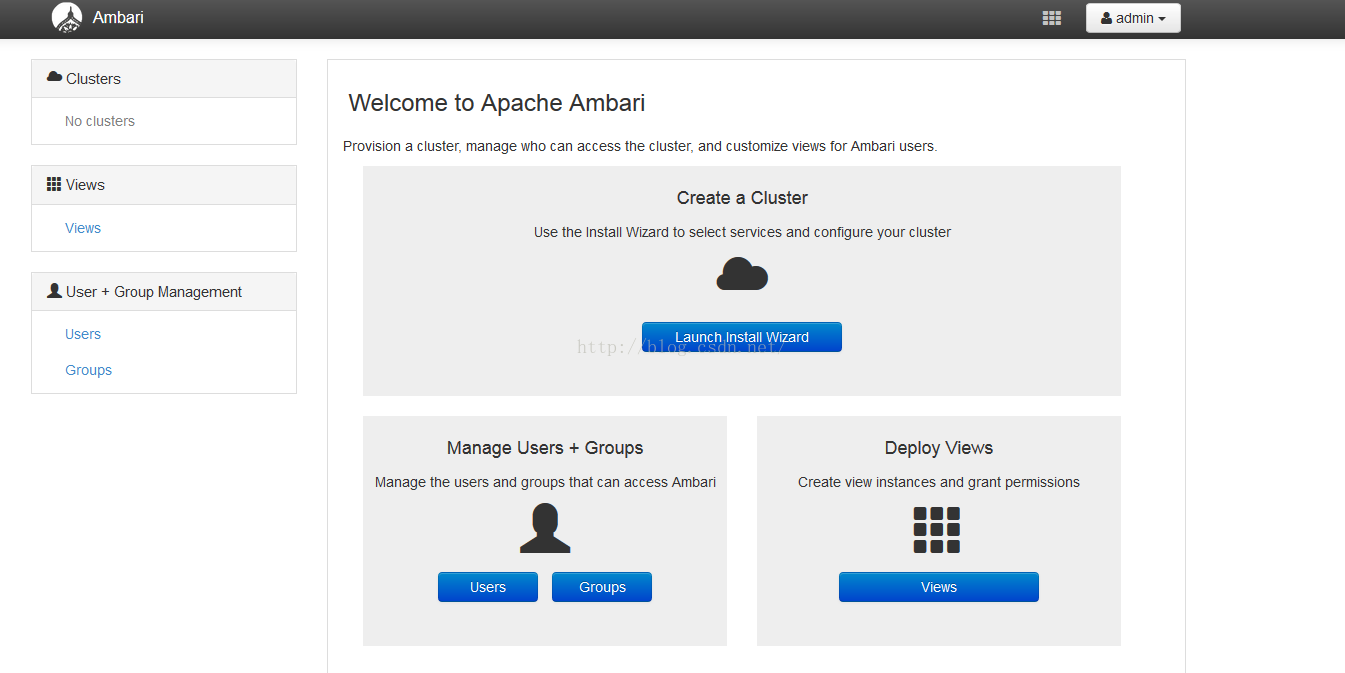
Task: Click the Ambari logo icon
Action: tap(67, 18)
